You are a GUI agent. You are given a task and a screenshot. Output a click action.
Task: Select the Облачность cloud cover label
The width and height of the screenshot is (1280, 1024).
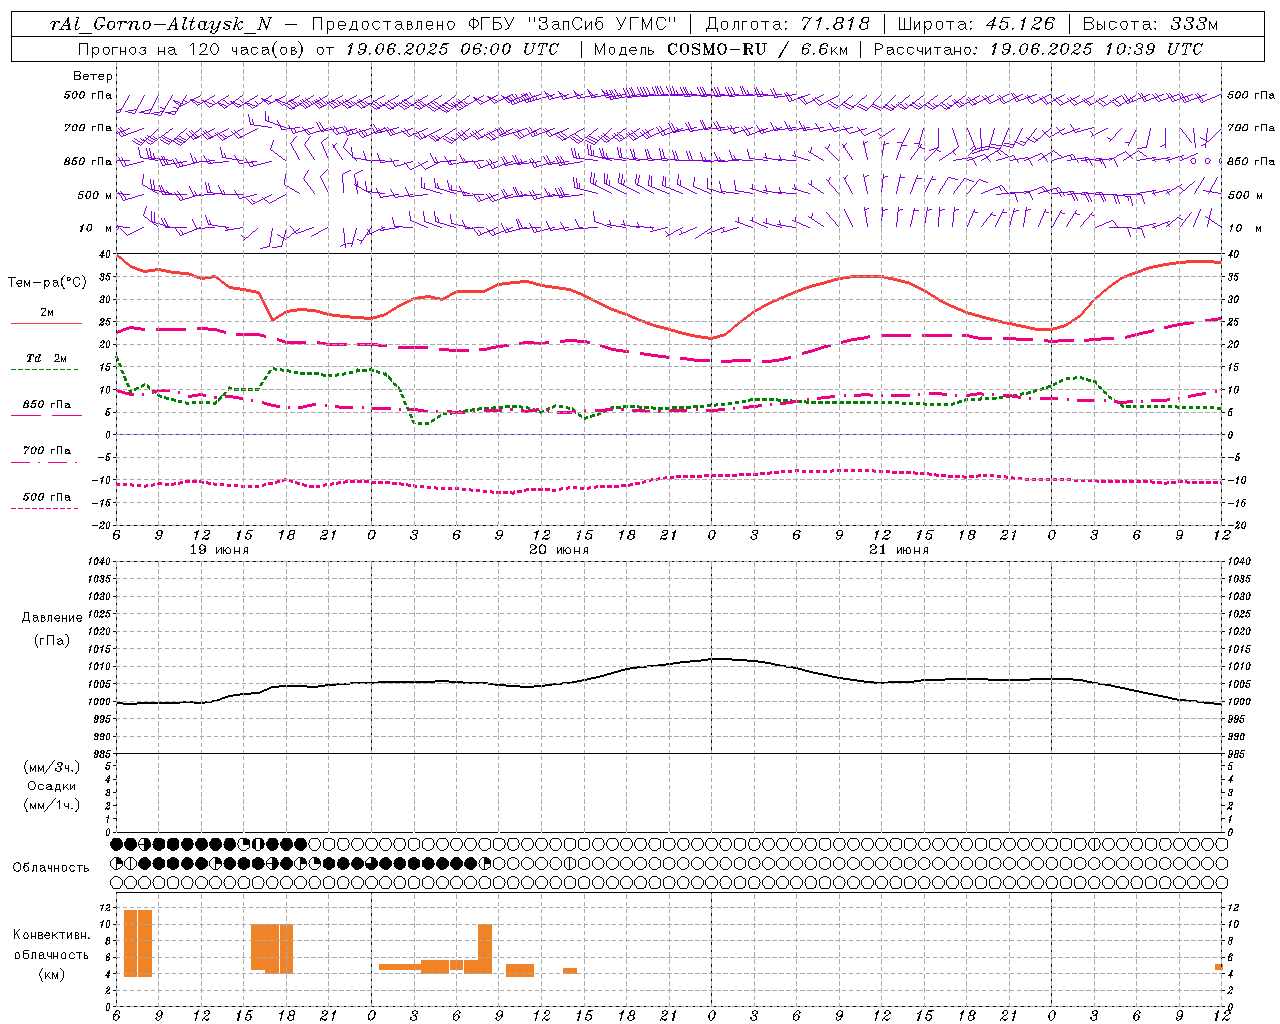pyautogui.click(x=51, y=868)
